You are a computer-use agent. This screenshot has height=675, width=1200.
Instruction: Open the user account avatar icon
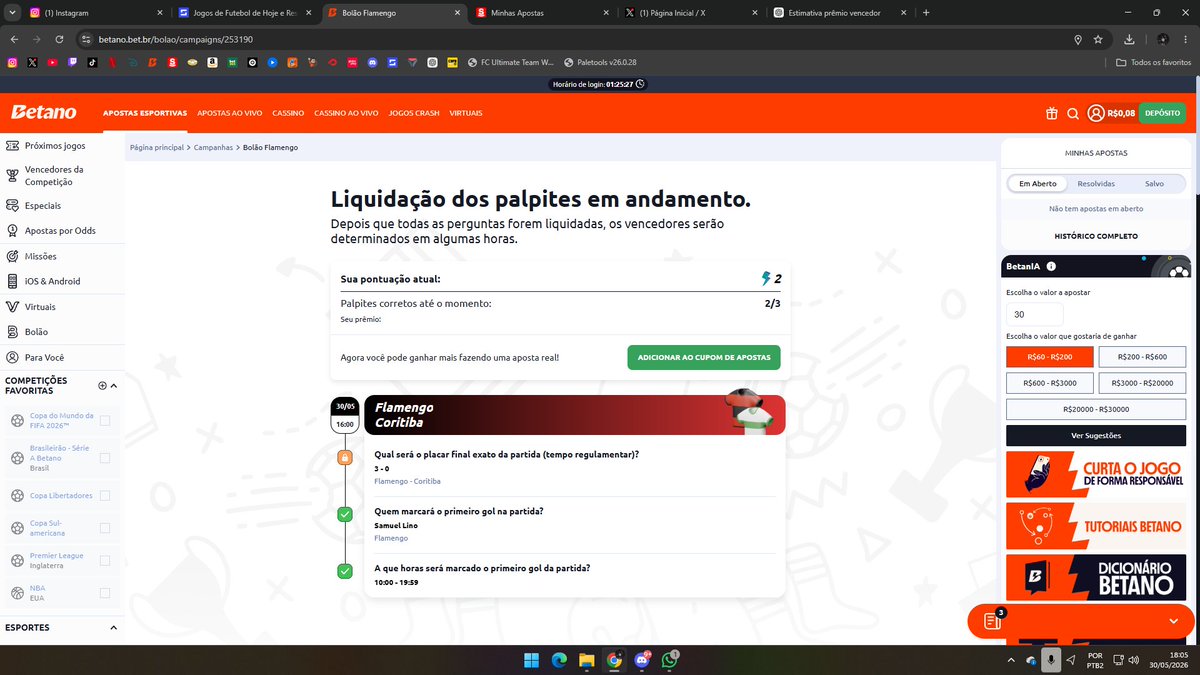click(x=1096, y=113)
